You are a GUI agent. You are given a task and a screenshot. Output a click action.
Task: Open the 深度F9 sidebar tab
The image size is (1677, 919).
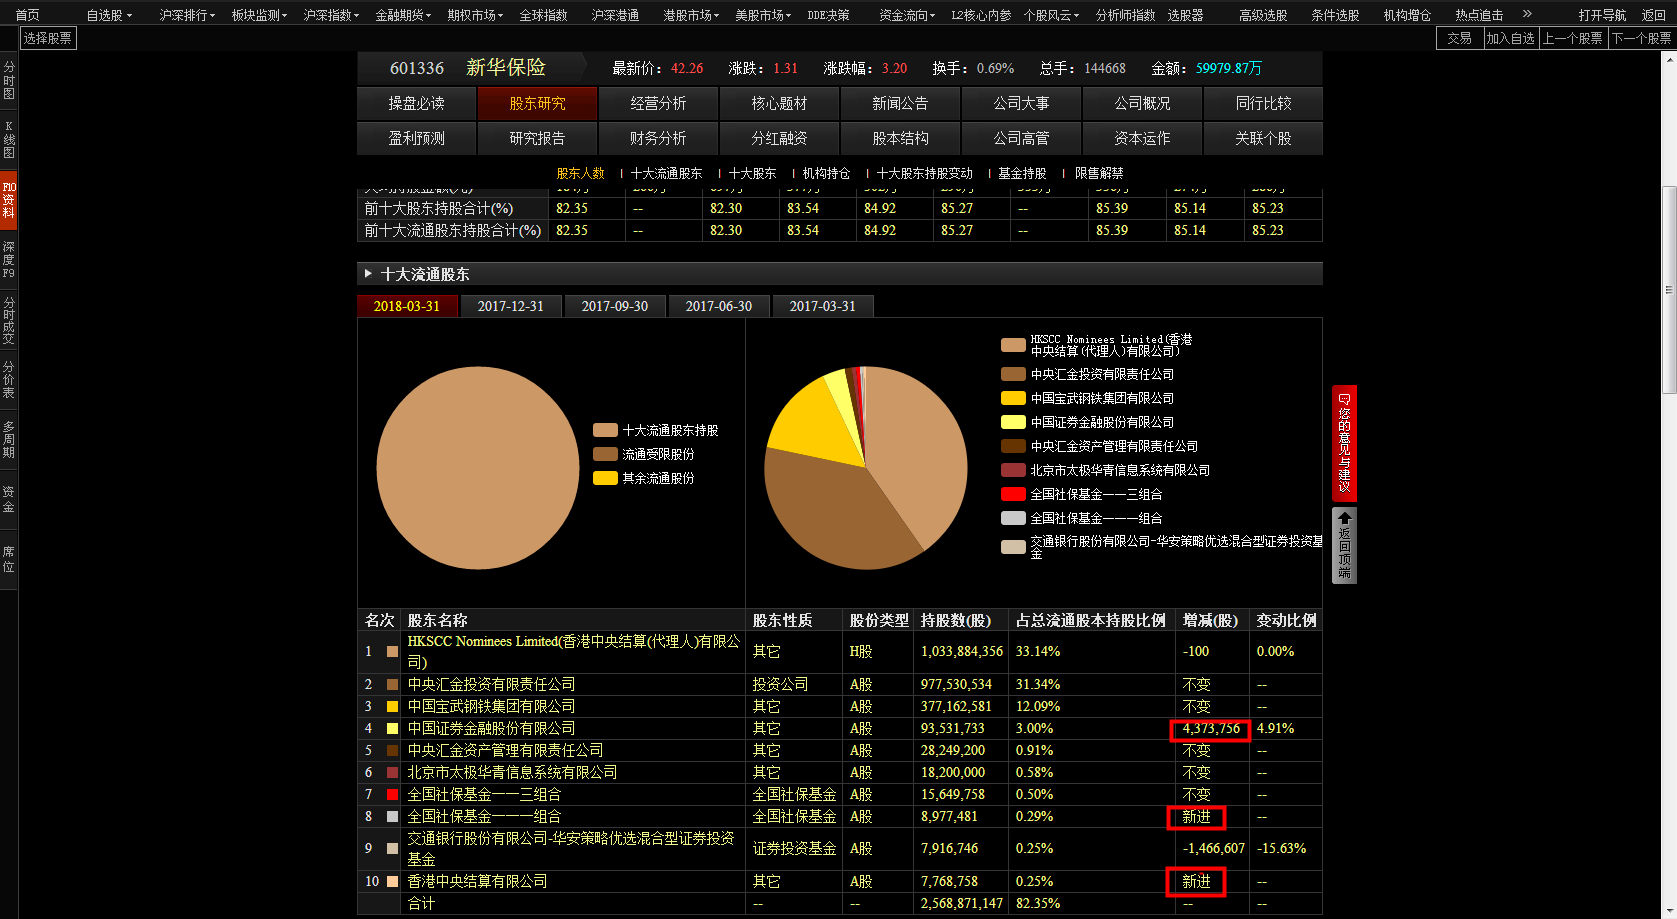[9, 259]
